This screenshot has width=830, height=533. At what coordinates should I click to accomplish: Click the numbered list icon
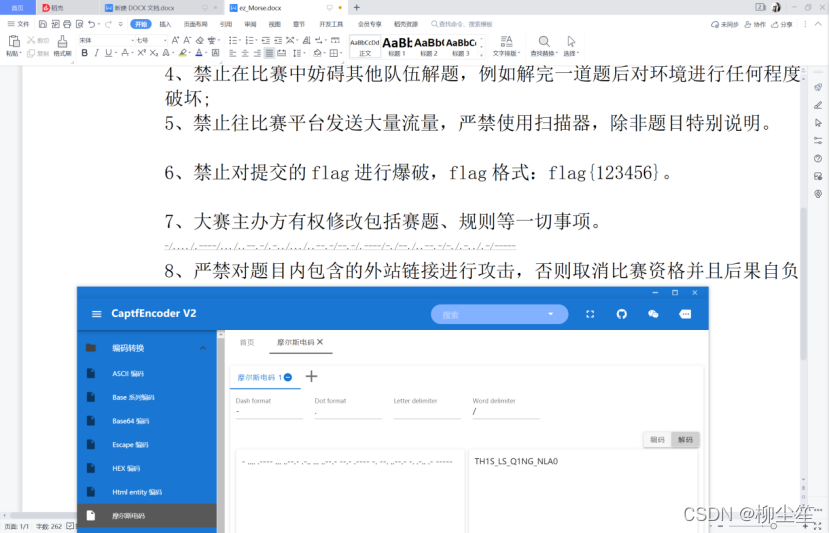coord(250,40)
